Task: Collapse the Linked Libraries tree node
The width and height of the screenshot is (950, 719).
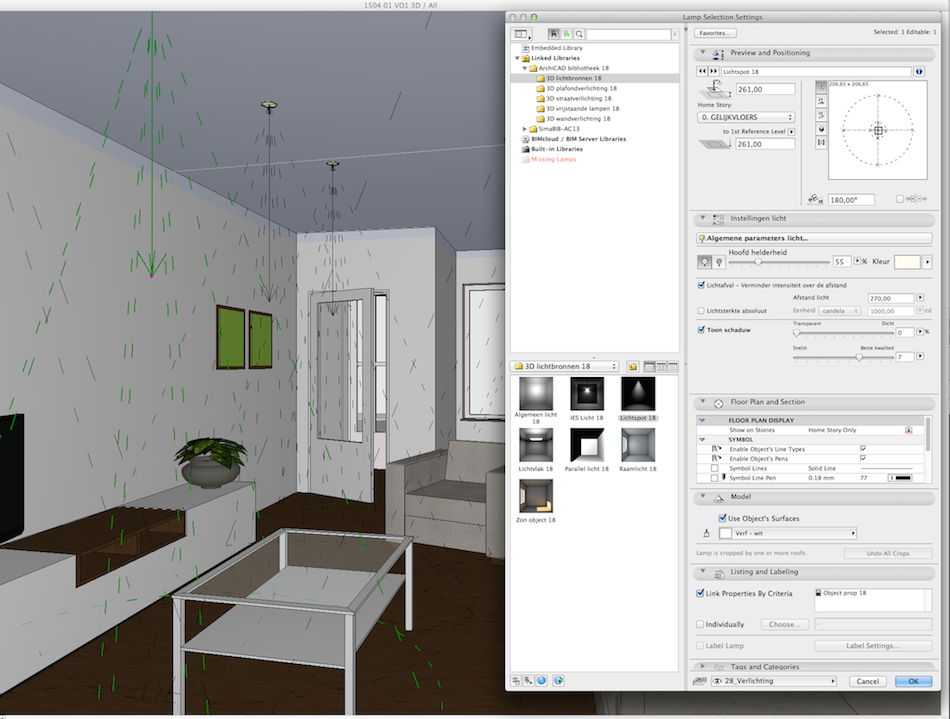Action: [517, 58]
